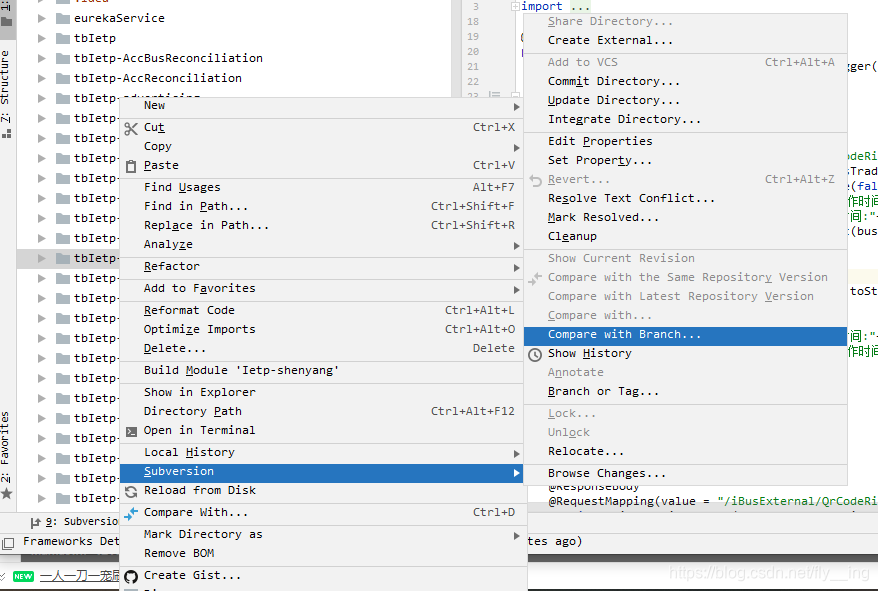Choose Cleanup in Subversion submenu
Image resolution: width=878 pixels, height=591 pixels.
point(685,237)
